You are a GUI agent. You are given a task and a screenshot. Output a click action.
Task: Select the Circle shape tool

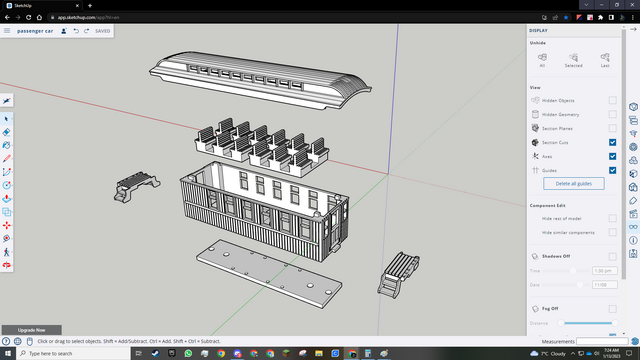[7, 185]
